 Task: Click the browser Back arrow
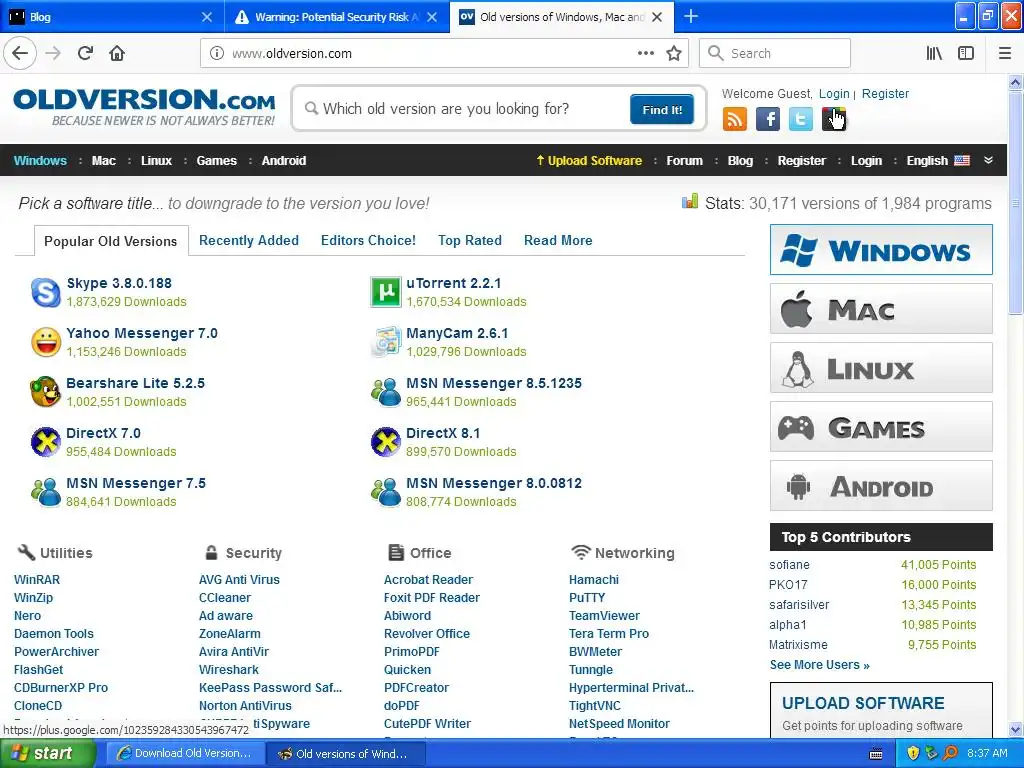click(x=20, y=53)
